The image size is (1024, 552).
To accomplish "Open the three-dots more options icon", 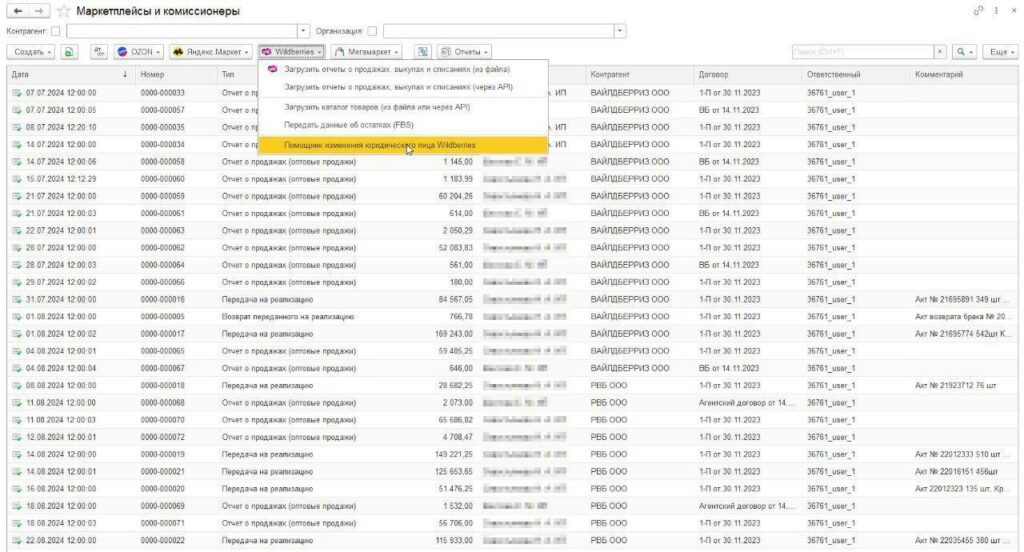I will pos(996,10).
